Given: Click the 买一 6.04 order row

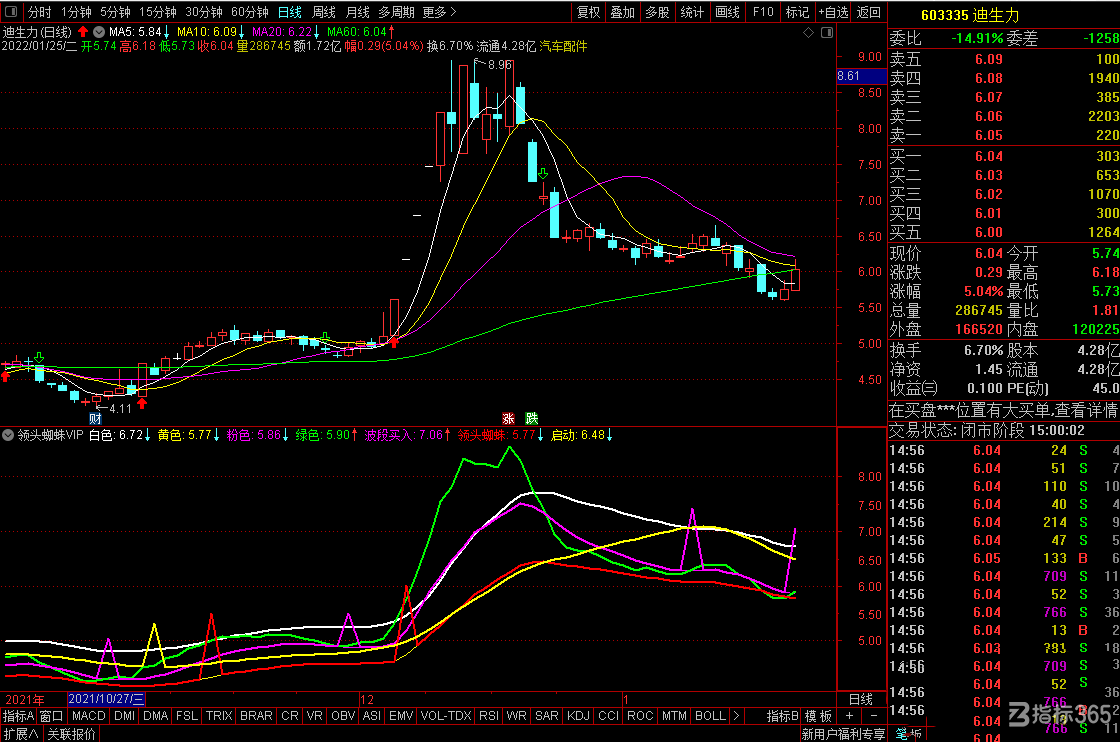Looking at the screenshot, I should 1004,156.
